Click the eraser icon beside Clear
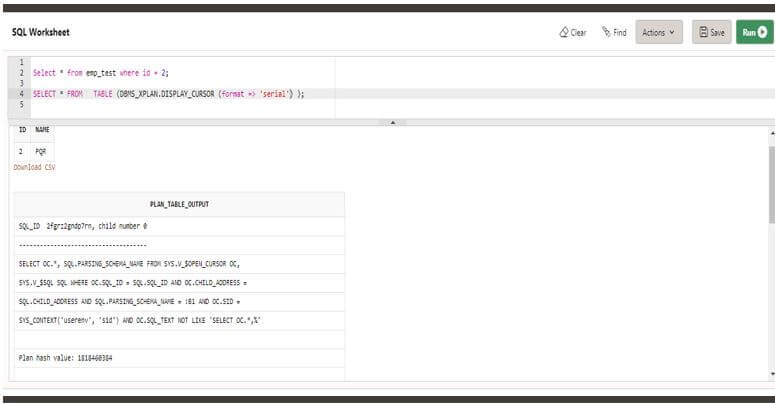The height and width of the screenshot is (404, 775). click(x=563, y=32)
